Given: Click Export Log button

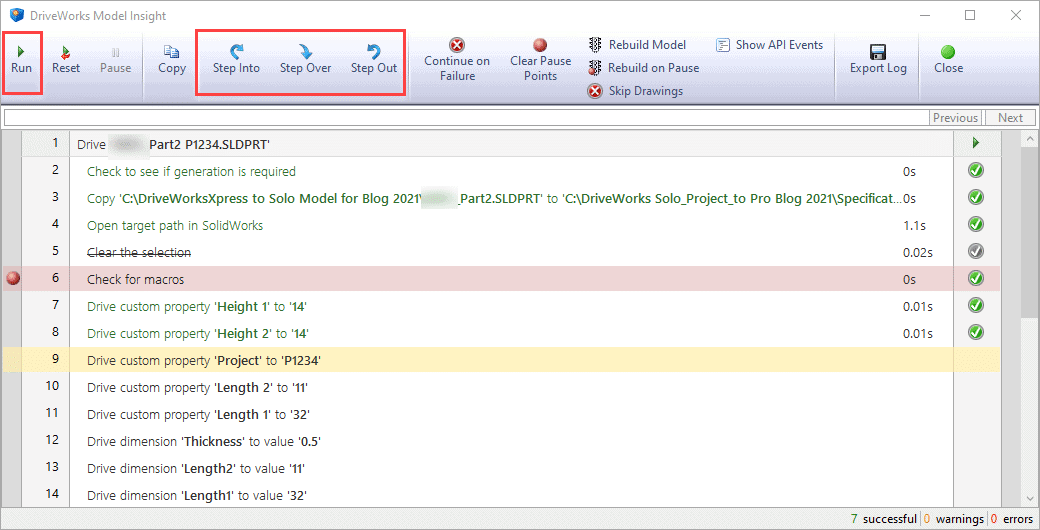Looking at the screenshot, I should click(878, 60).
